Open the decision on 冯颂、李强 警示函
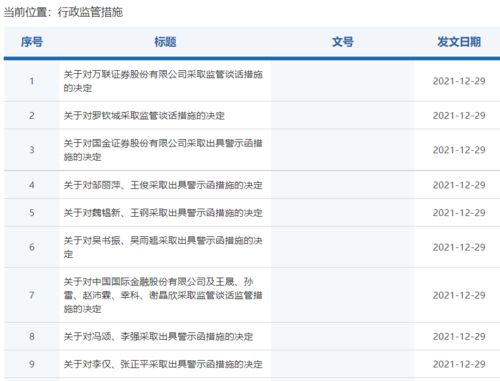Screen dimensions: 500x381 (158, 337)
